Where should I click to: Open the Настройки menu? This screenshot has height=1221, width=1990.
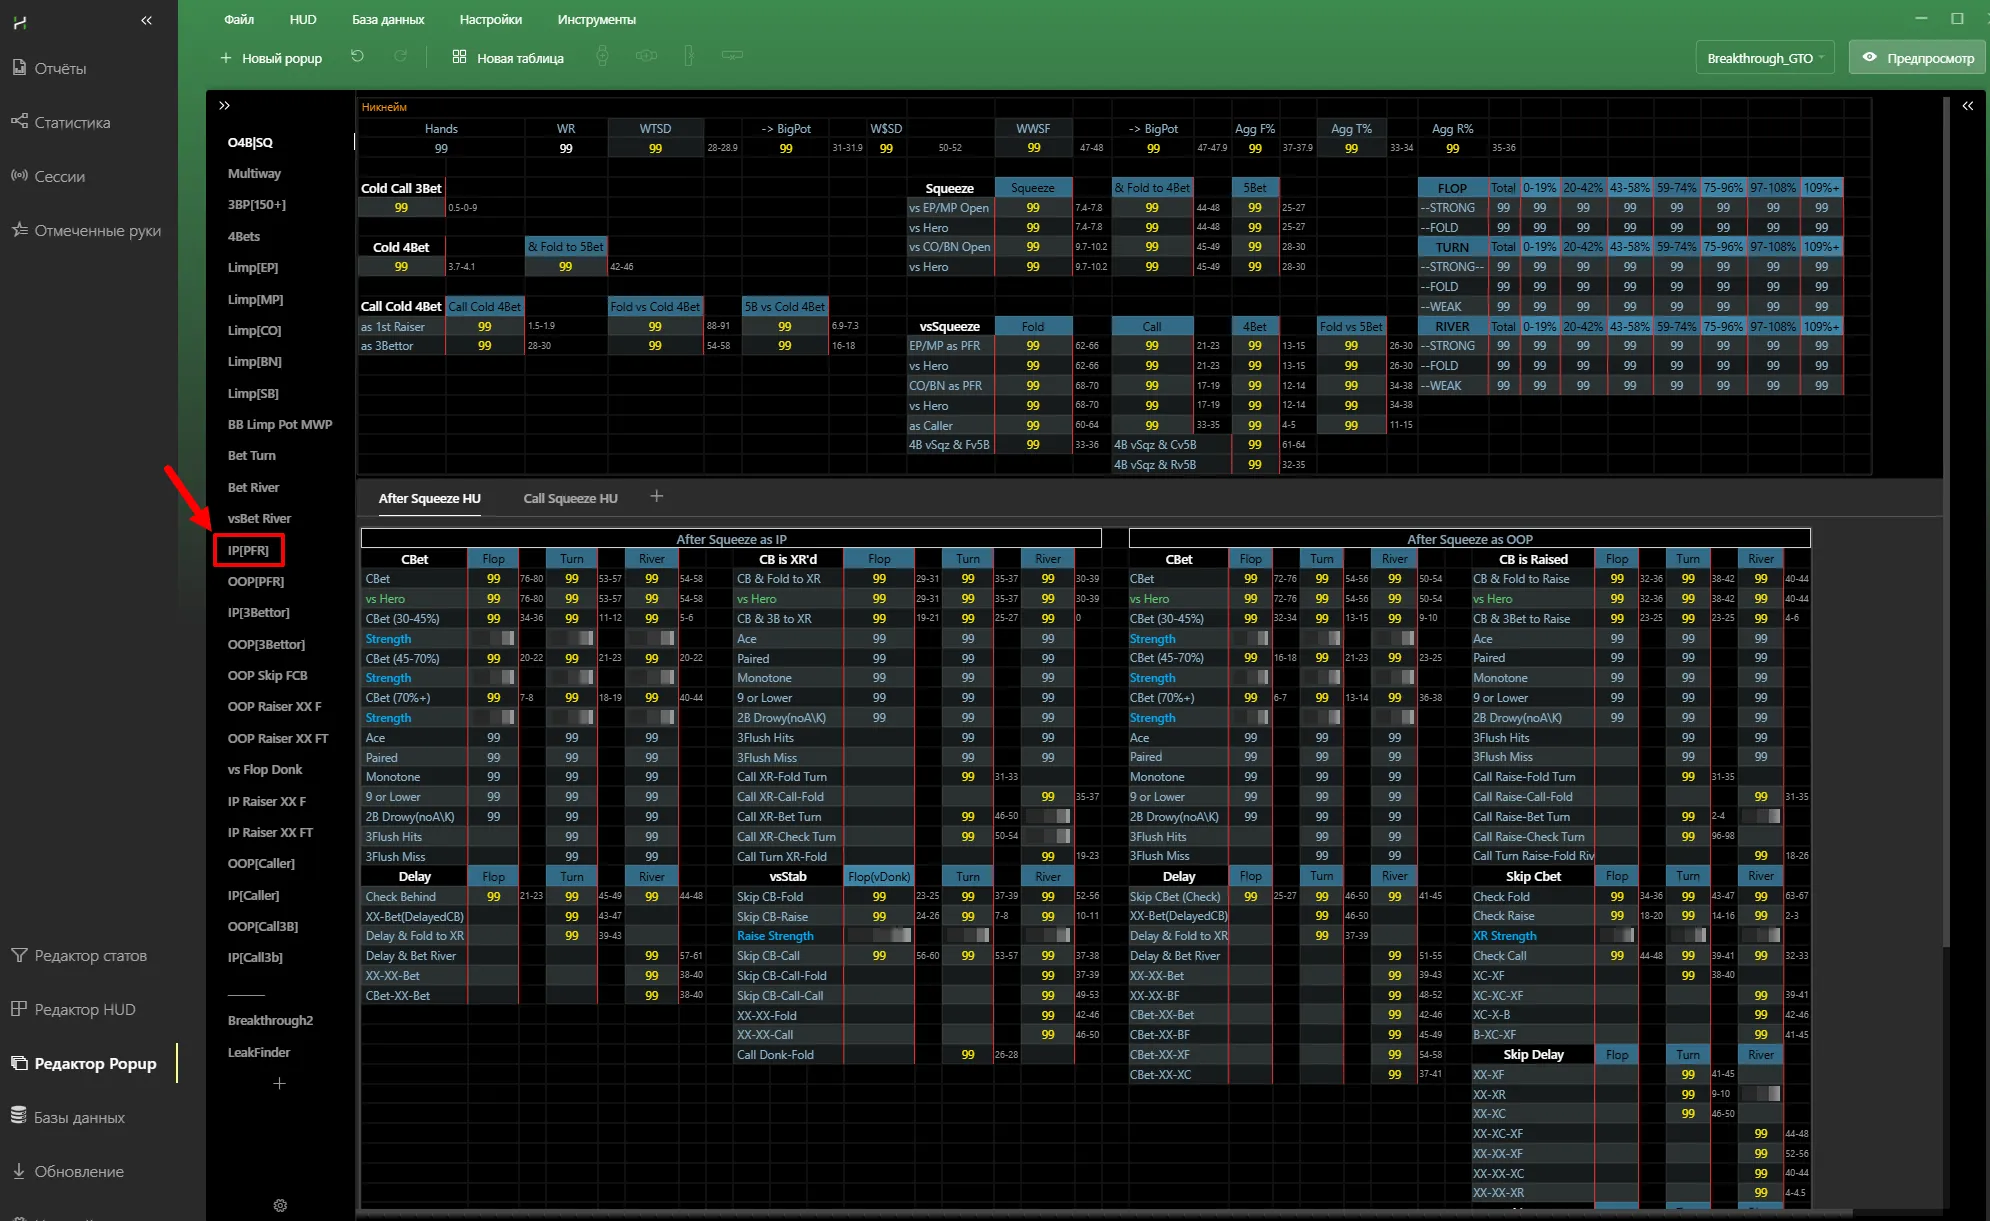(490, 19)
